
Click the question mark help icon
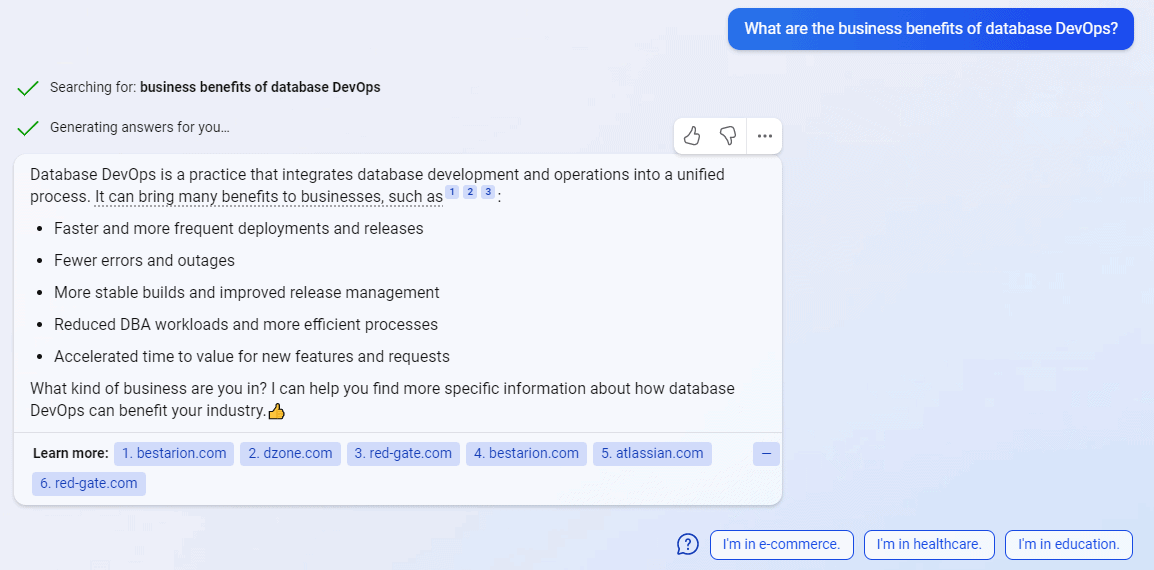(x=688, y=544)
